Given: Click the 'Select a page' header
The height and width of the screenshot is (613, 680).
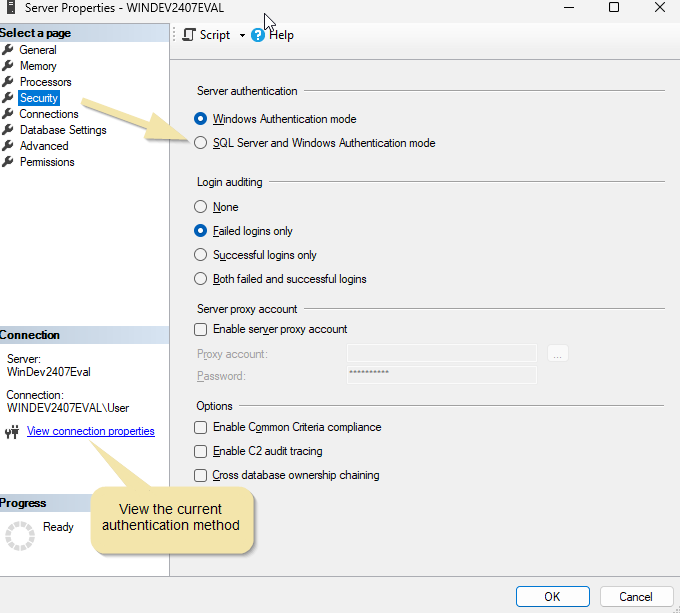Looking at the screenshot, I should pyautogui.click(x=36, y=33).
